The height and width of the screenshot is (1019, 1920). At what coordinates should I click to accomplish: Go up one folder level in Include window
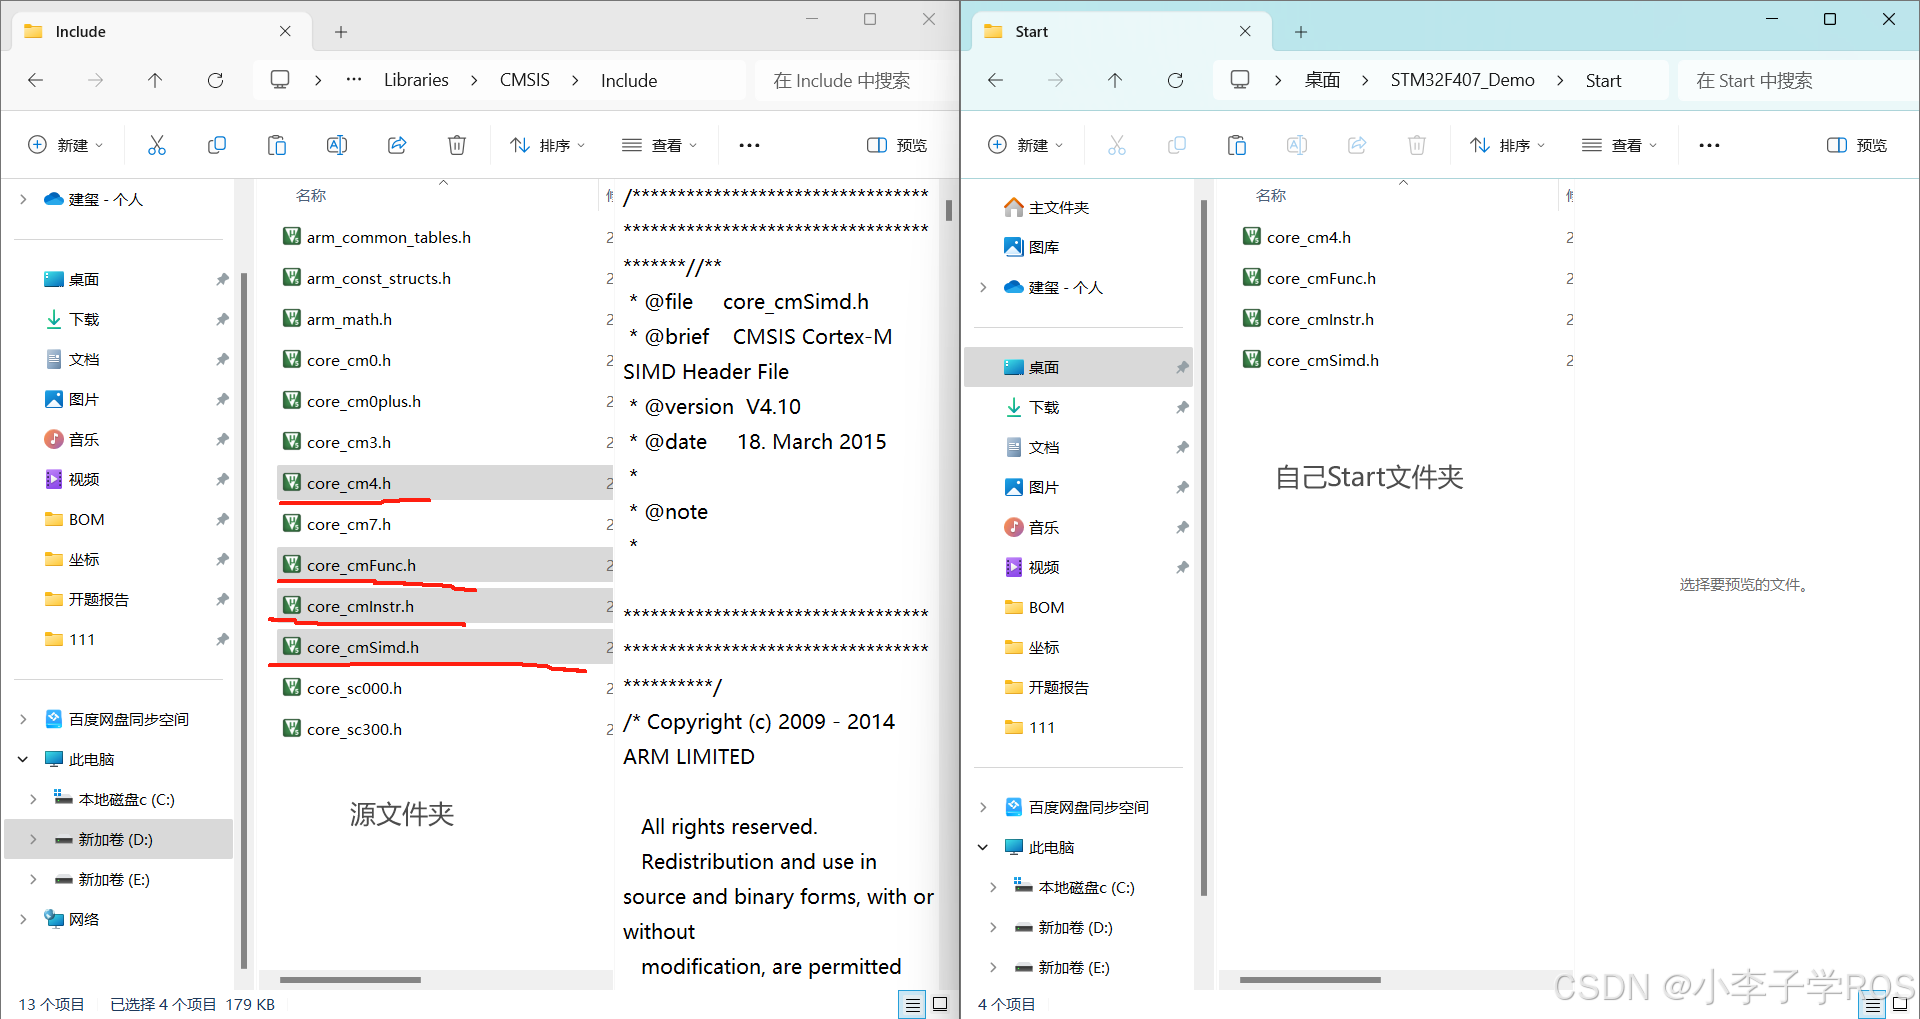pyautogui.click(x=156, y=80)
